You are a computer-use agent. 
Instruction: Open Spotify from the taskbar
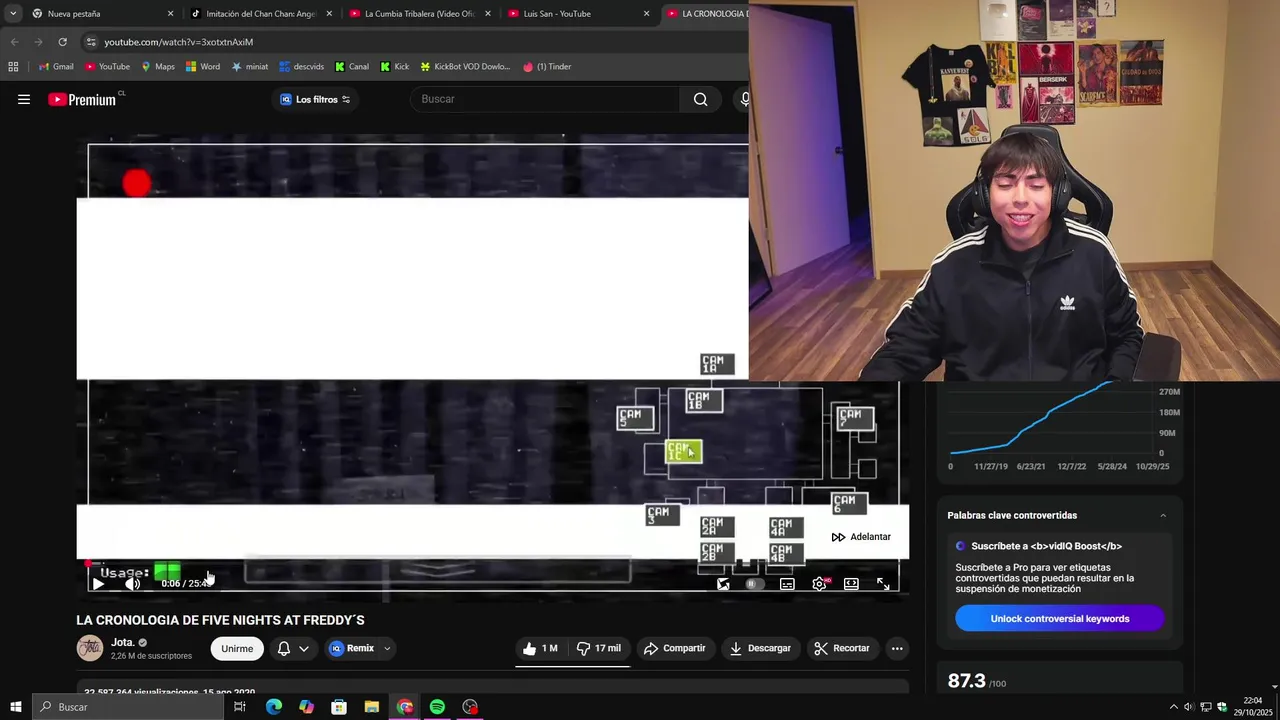tap(437, 707)
